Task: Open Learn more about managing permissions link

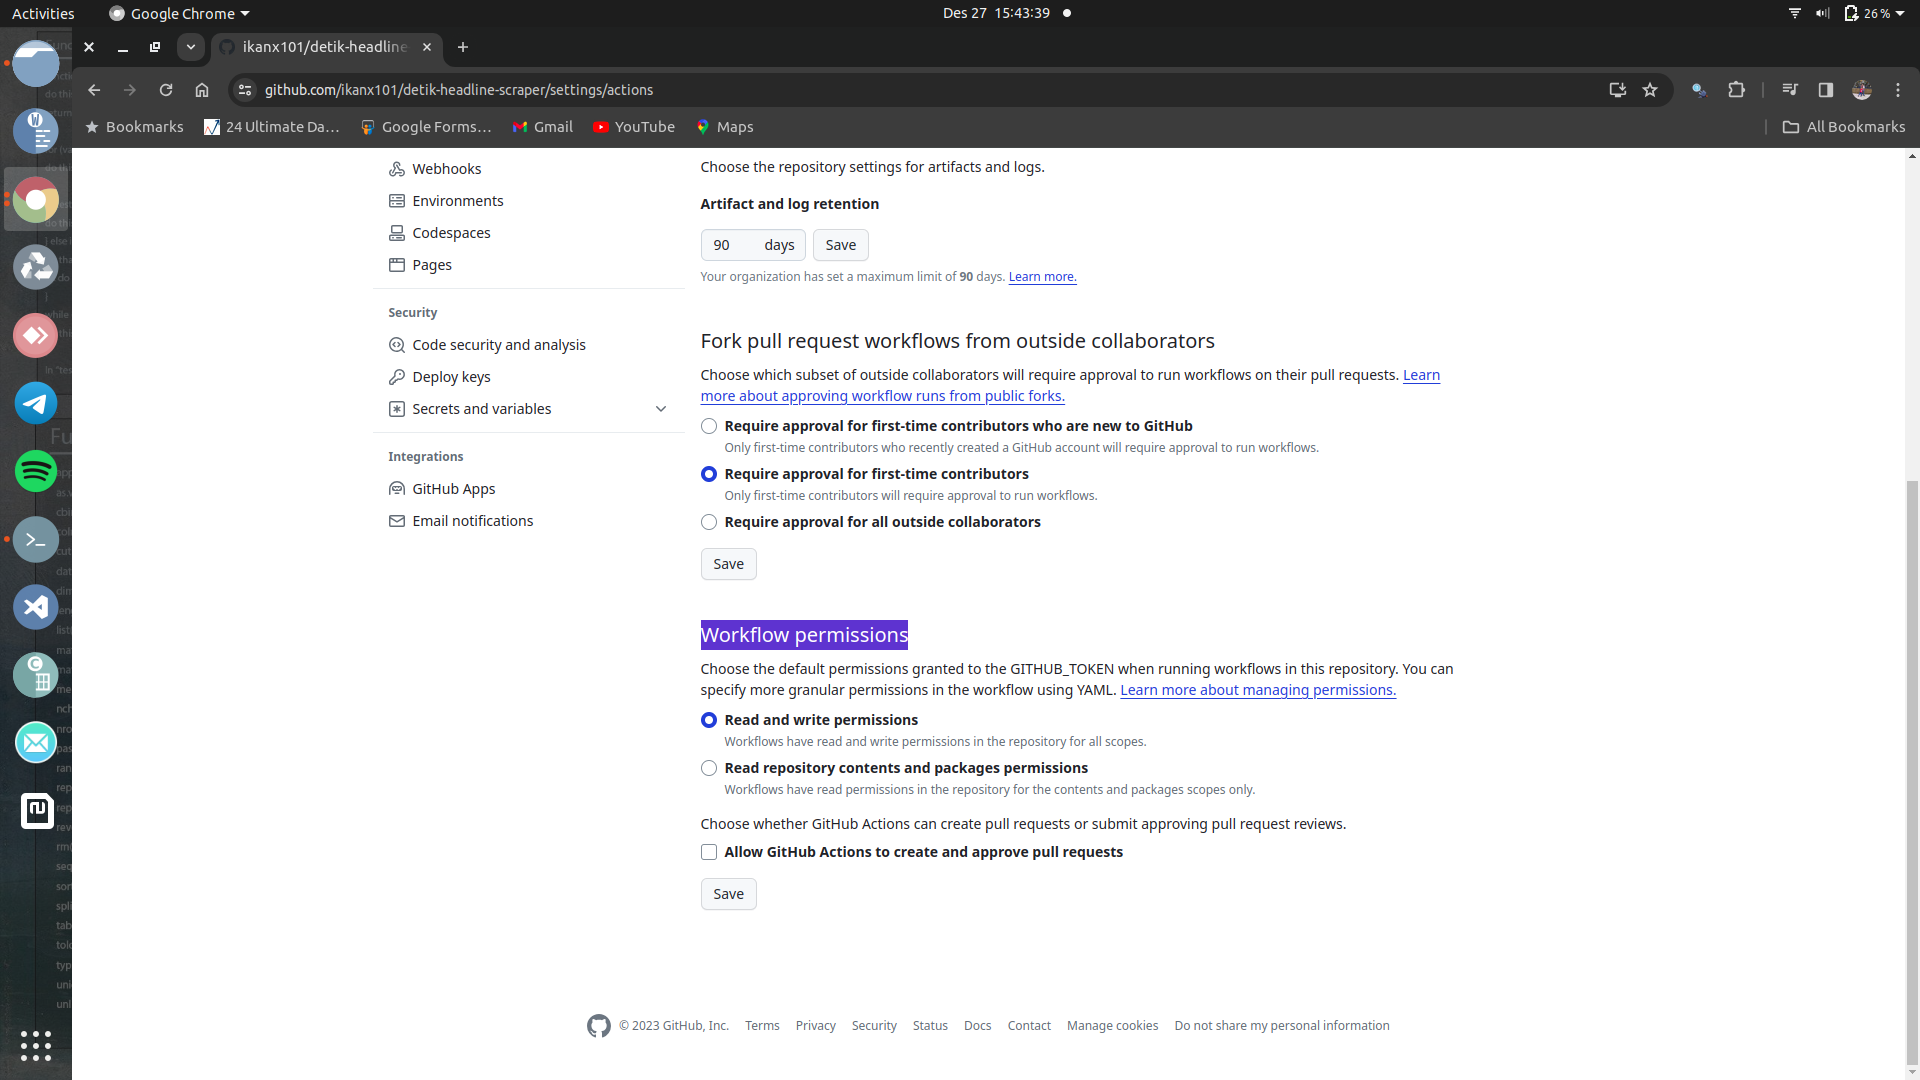Action: click(1257, 690)
